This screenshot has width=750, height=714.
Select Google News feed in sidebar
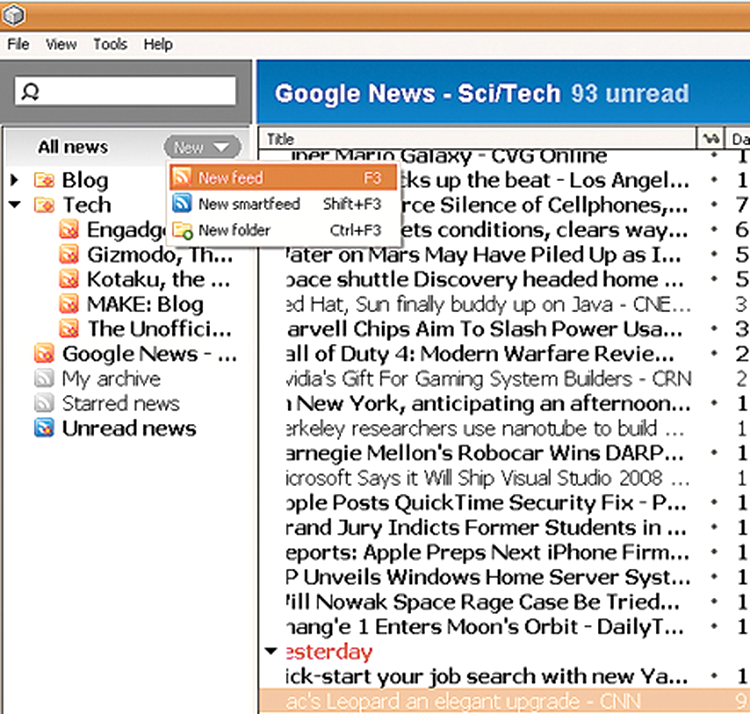(149, 354)
